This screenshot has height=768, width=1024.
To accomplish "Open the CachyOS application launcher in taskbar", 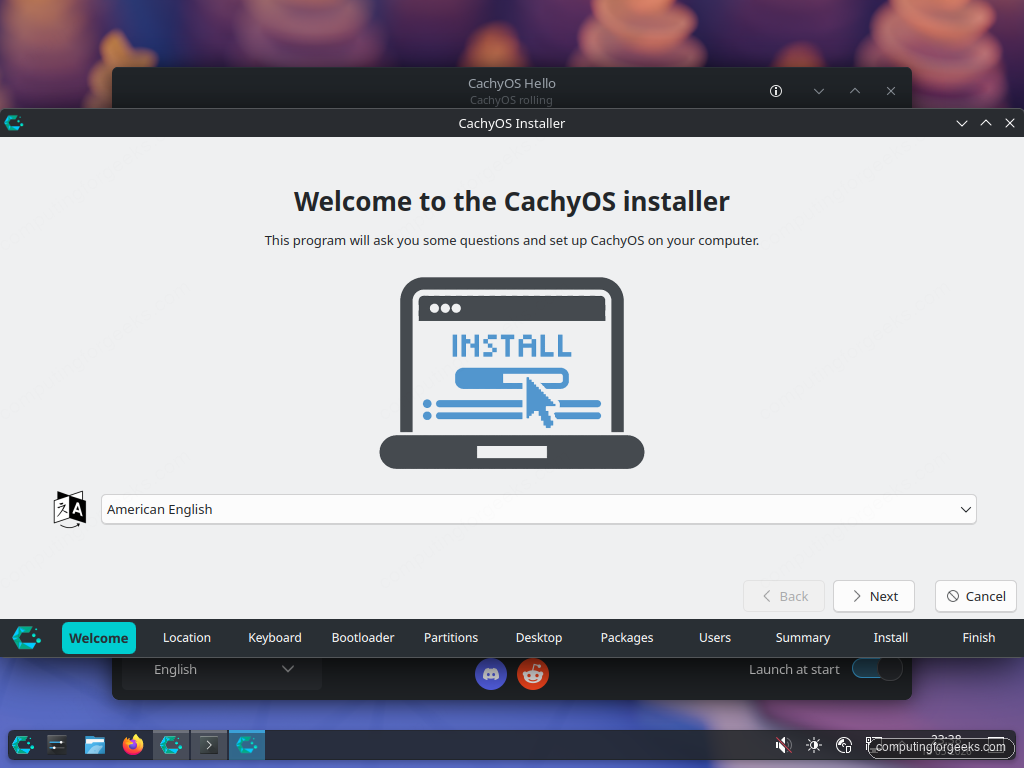I will (24, 744).
